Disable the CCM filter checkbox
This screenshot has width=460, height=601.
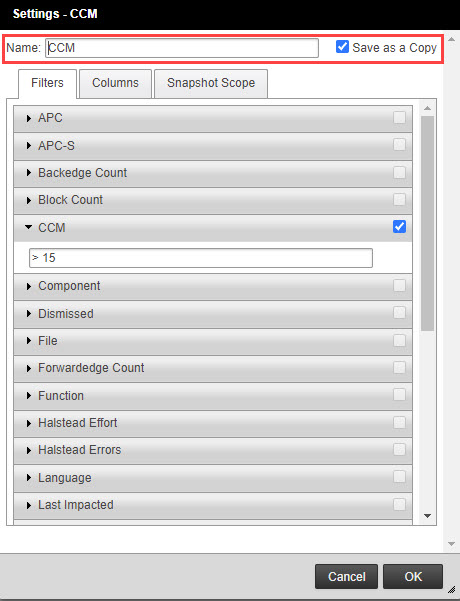click(399, 226)
